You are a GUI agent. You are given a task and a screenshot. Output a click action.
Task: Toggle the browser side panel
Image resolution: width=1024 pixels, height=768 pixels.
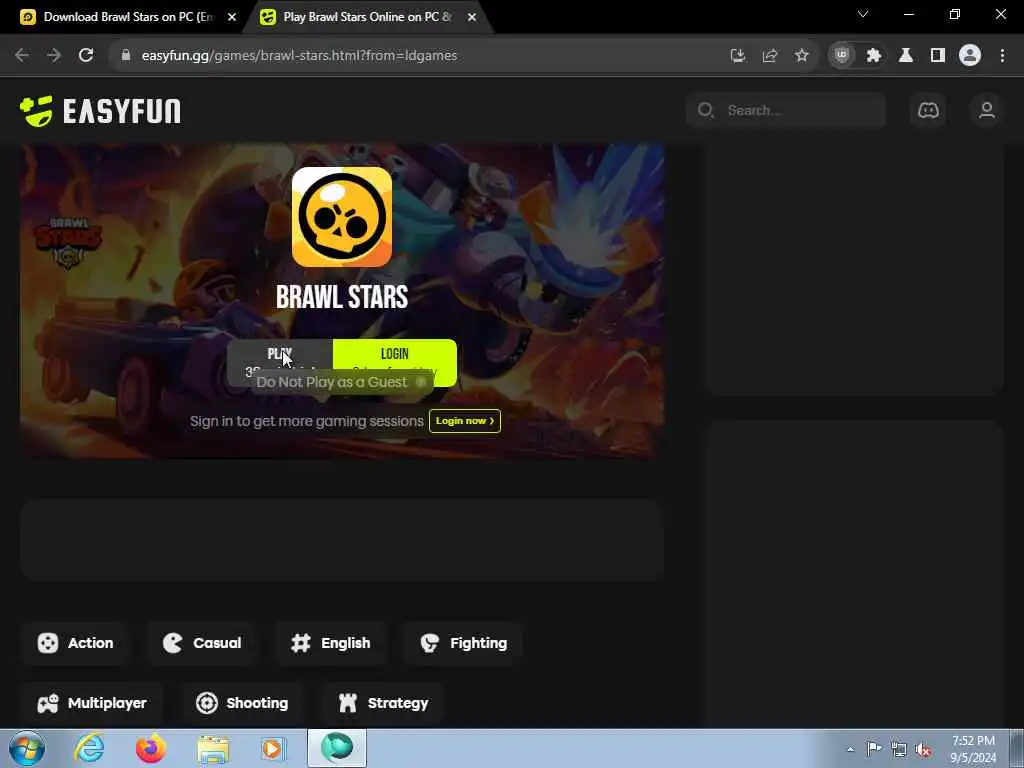(x=938, y=56)
